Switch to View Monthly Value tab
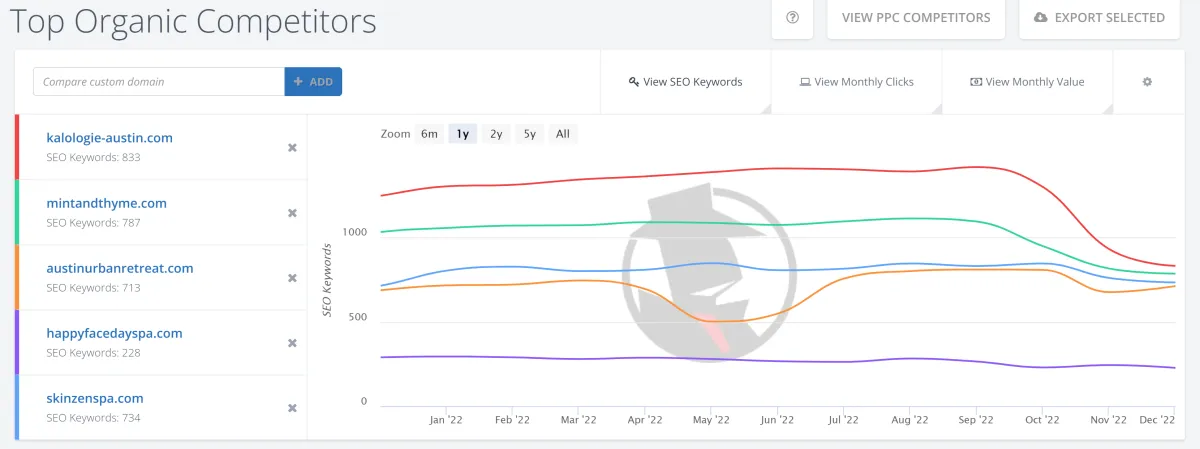Viewport: 1200px width, 449px height. [x=1027, y=82]
